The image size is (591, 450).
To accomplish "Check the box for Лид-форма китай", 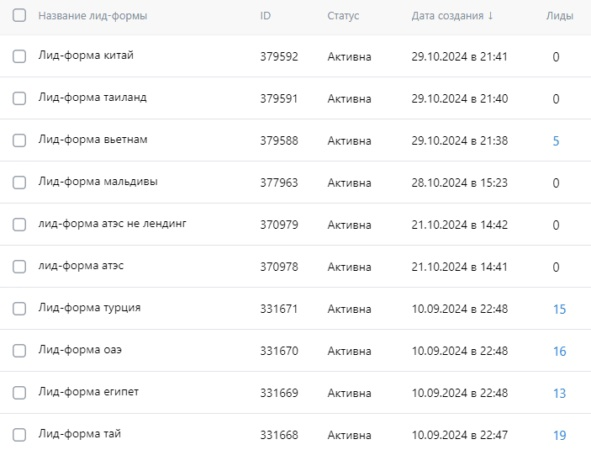I will pyautogui.click(x=19, y=57).
